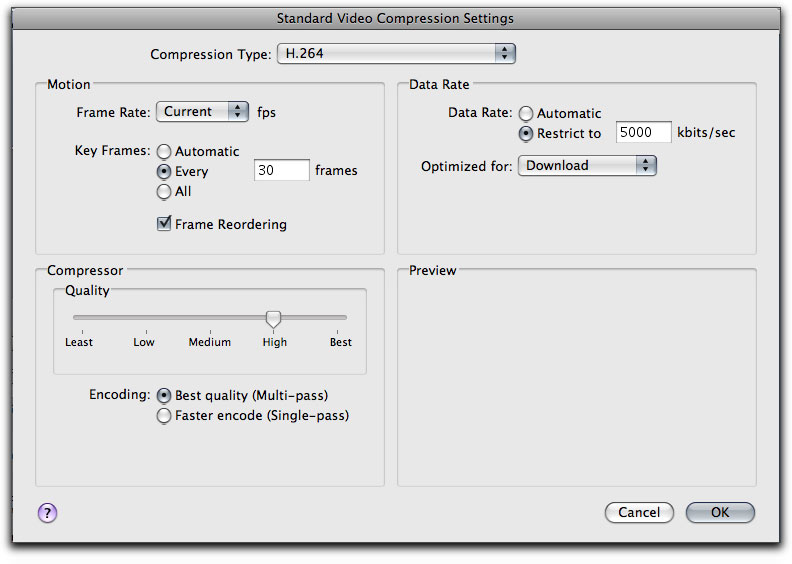Toggle the Frame Reordering checkbox
Screen dimensions: 792x564
[x=164, y=223]
